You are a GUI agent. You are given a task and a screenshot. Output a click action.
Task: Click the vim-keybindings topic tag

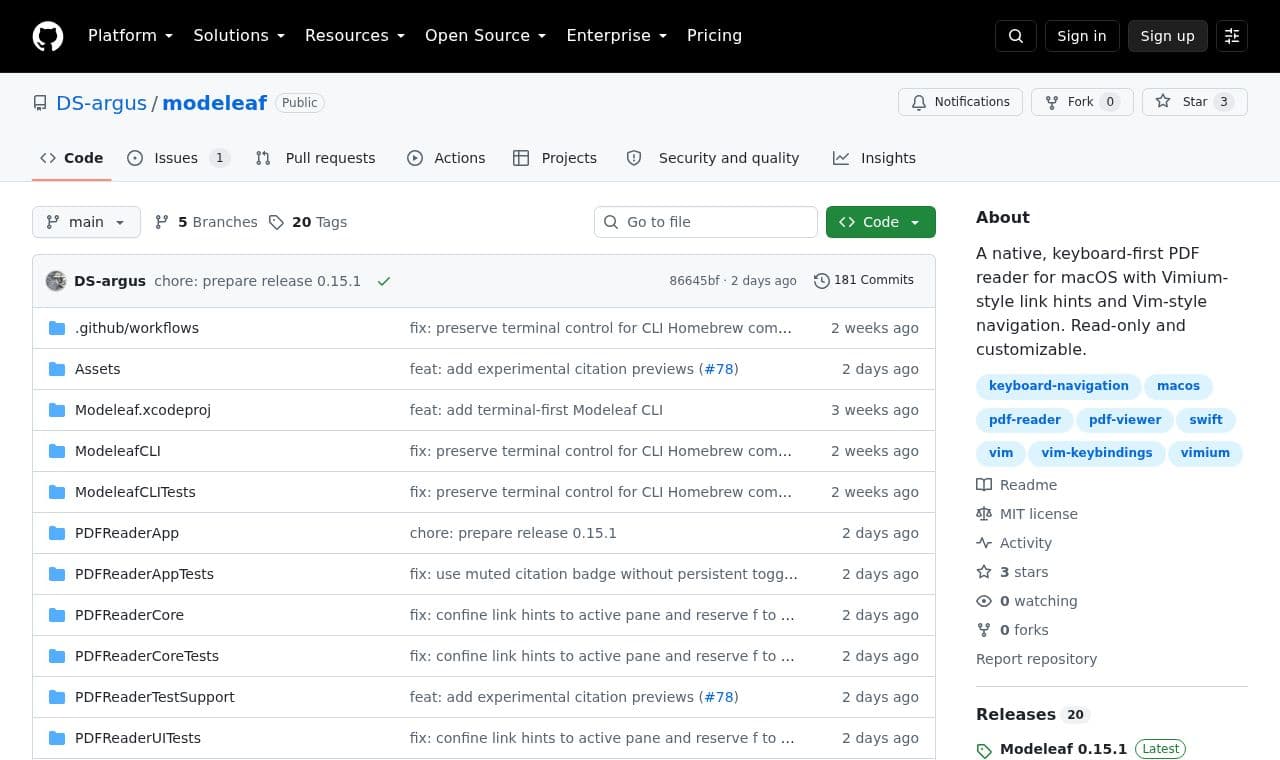[1096, 453]
